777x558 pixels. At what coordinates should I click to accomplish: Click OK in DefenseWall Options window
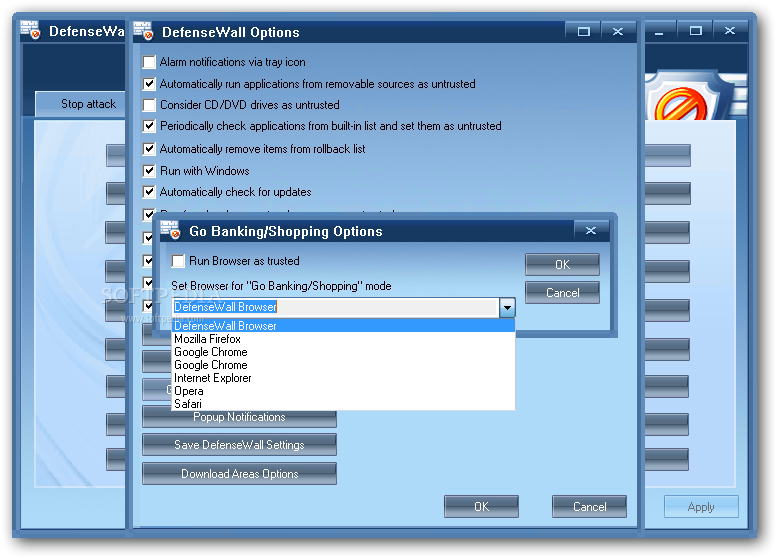coord(481,506)
